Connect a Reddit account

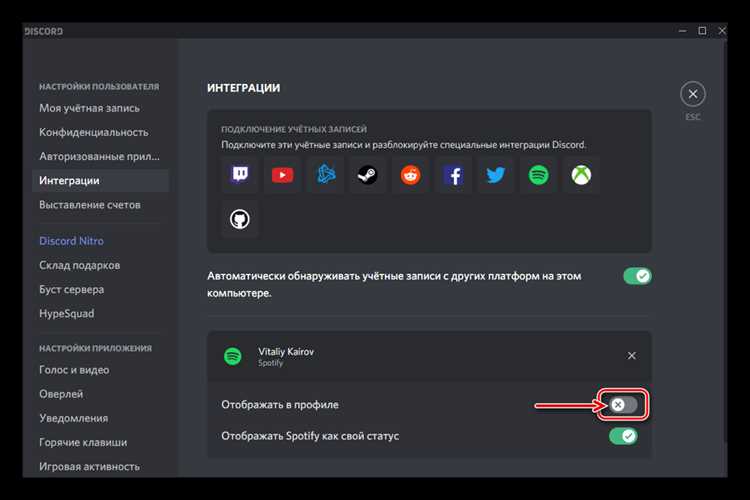click(x=410, y=175)
